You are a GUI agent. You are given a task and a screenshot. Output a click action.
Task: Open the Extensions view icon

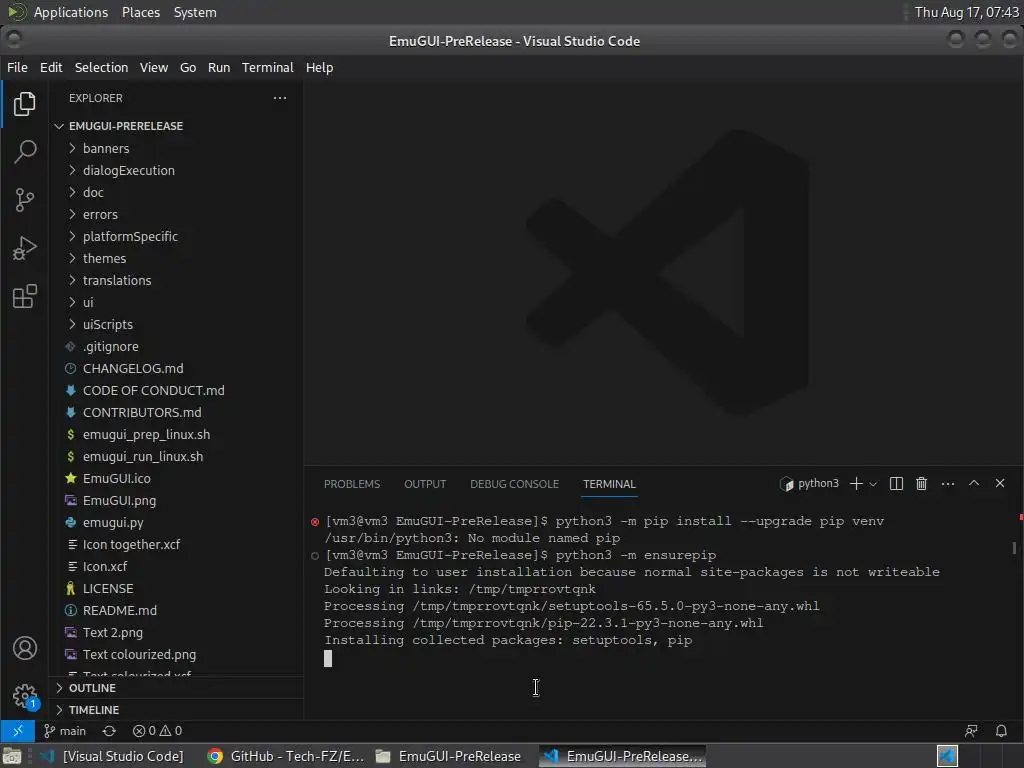pyautogui.click(x=25, y=296)
